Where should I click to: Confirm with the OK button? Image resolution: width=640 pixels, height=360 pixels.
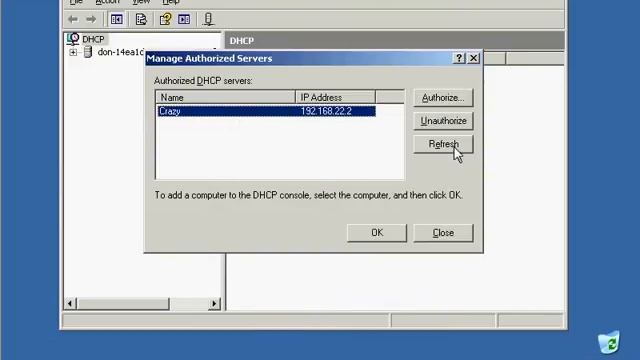[x=377, y=233]
